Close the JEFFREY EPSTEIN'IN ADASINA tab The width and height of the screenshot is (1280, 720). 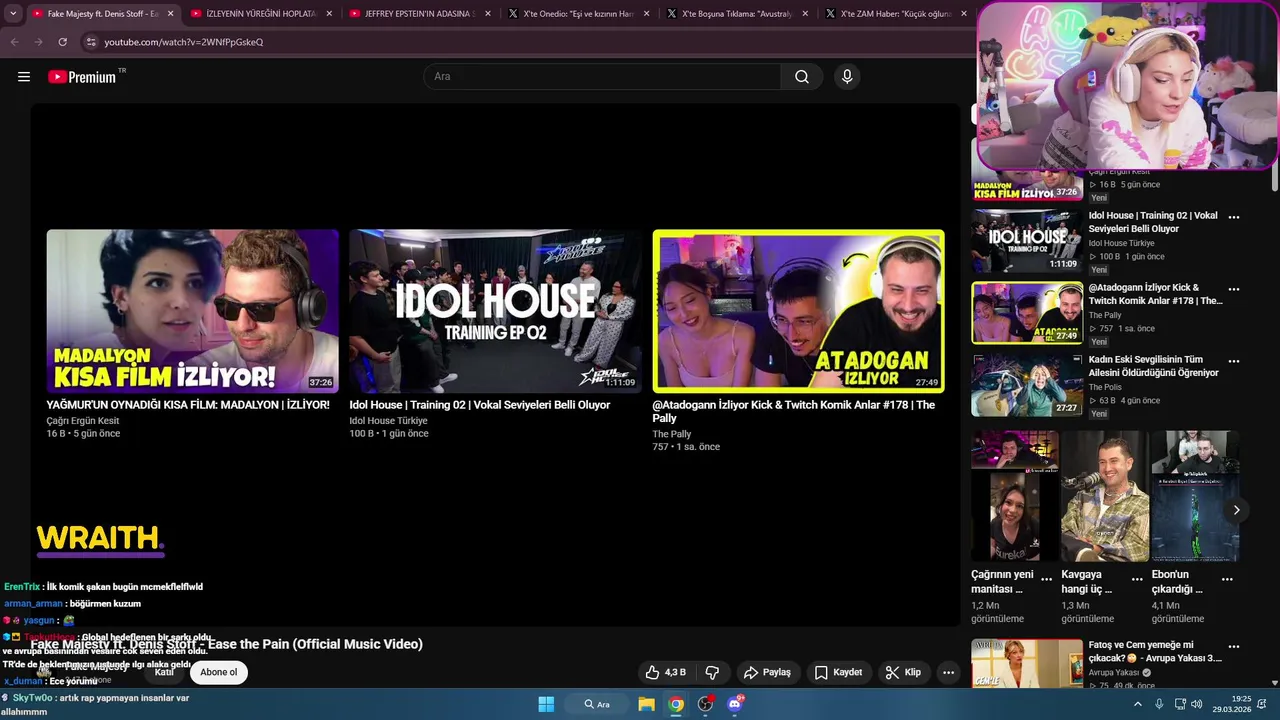click(488, 14)
